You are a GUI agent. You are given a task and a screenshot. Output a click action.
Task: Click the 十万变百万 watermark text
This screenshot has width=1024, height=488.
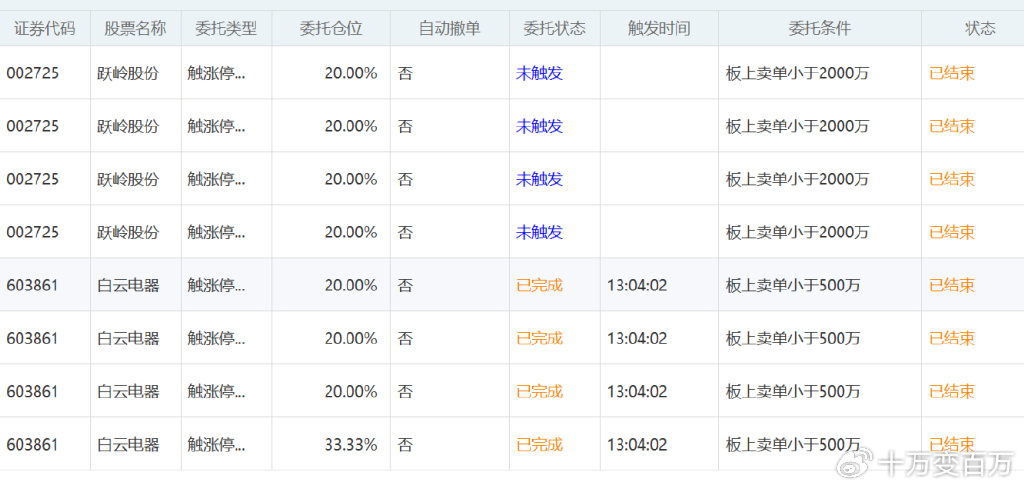[946, 464]
